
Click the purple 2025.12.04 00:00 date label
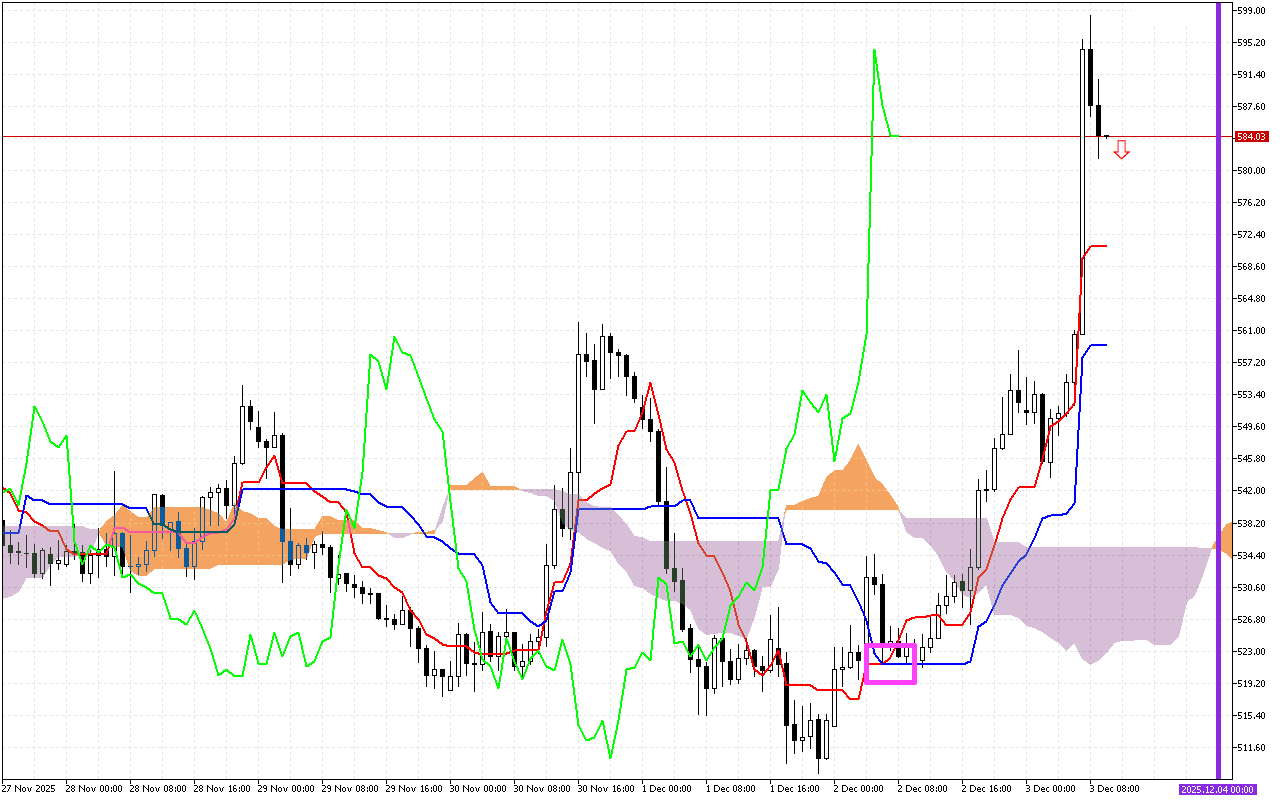[x=1216, y=789]
